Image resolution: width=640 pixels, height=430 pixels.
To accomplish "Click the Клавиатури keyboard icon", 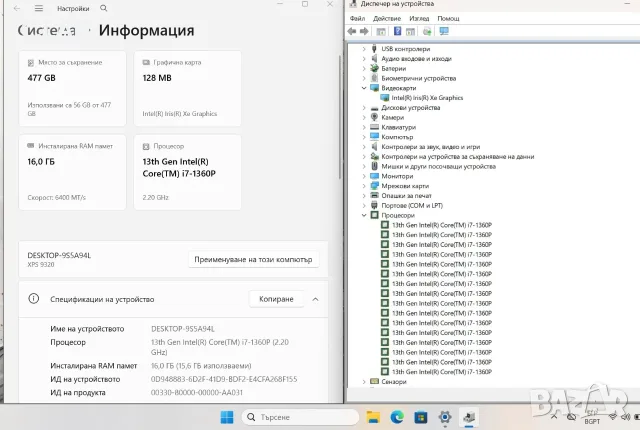I will tap(374, 127).
